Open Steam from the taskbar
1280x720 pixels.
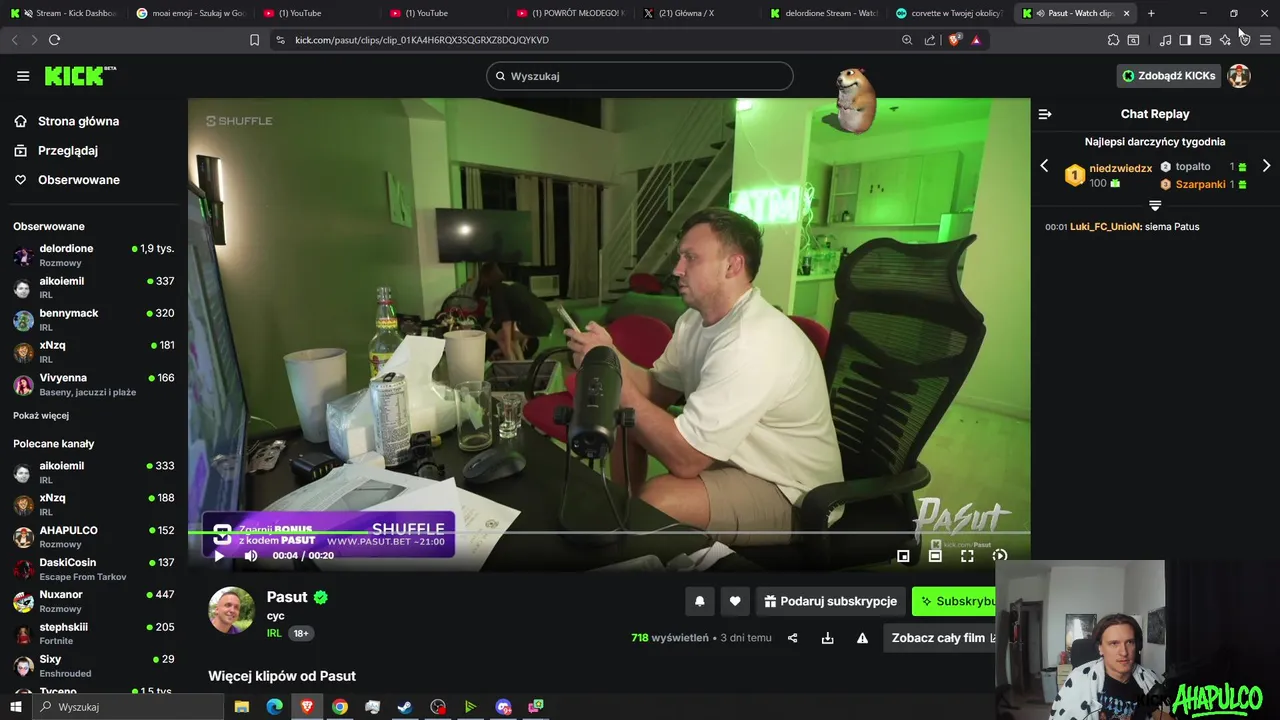[x=405, y=707]
